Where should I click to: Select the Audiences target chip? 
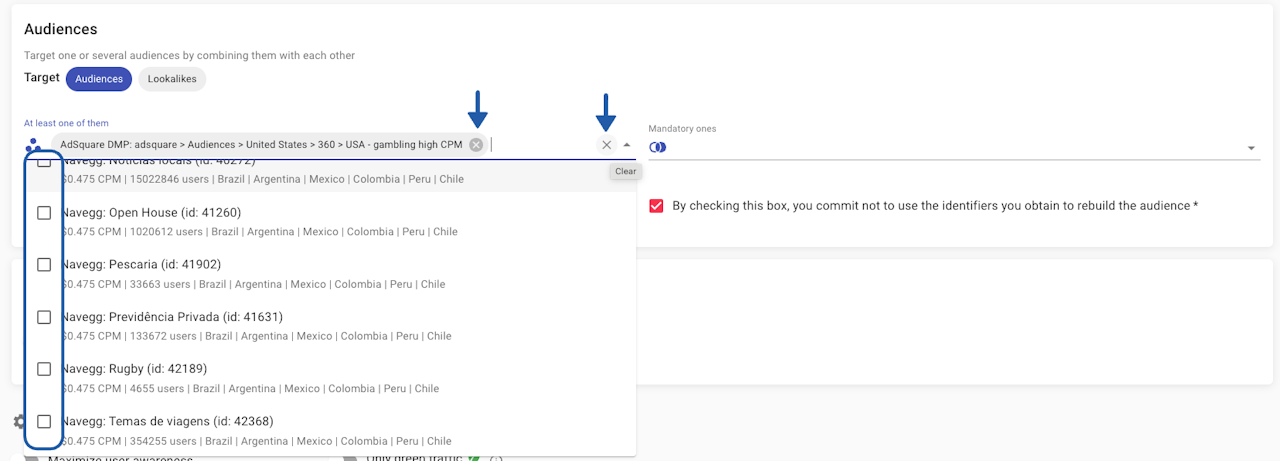(99, 79)
